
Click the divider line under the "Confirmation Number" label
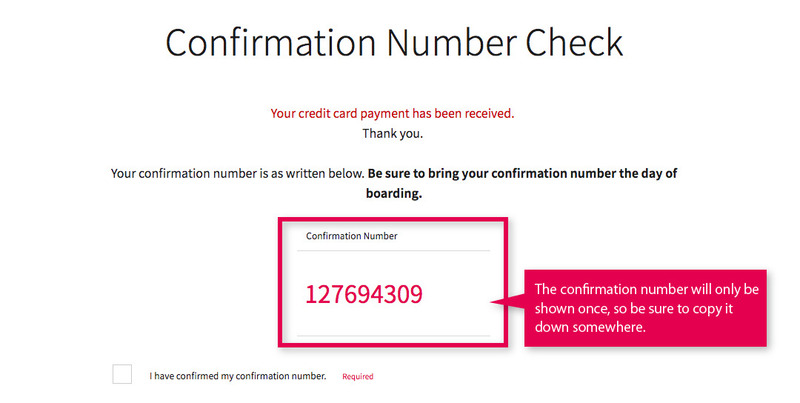point(392,250)
